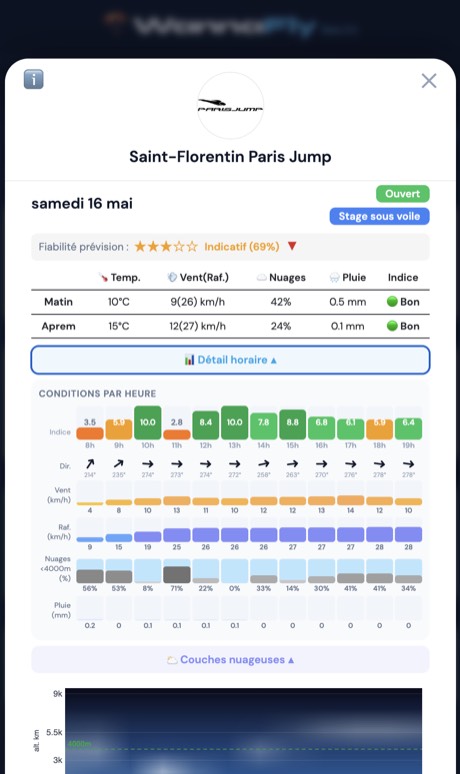Image resolution: width=460 pixels, height=774 pixels.
Task: Select the 10h index bar 10.0
Action: pos(148,423)
